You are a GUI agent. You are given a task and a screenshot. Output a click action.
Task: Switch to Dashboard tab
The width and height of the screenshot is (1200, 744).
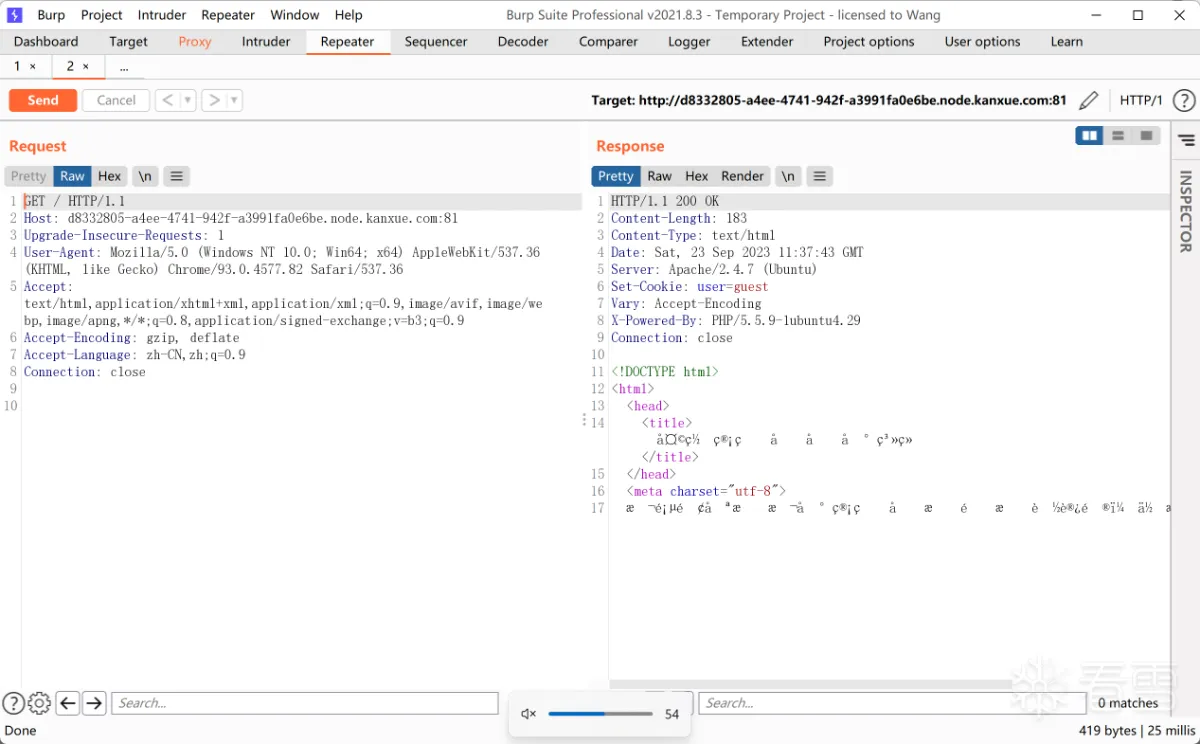(46, 41)
